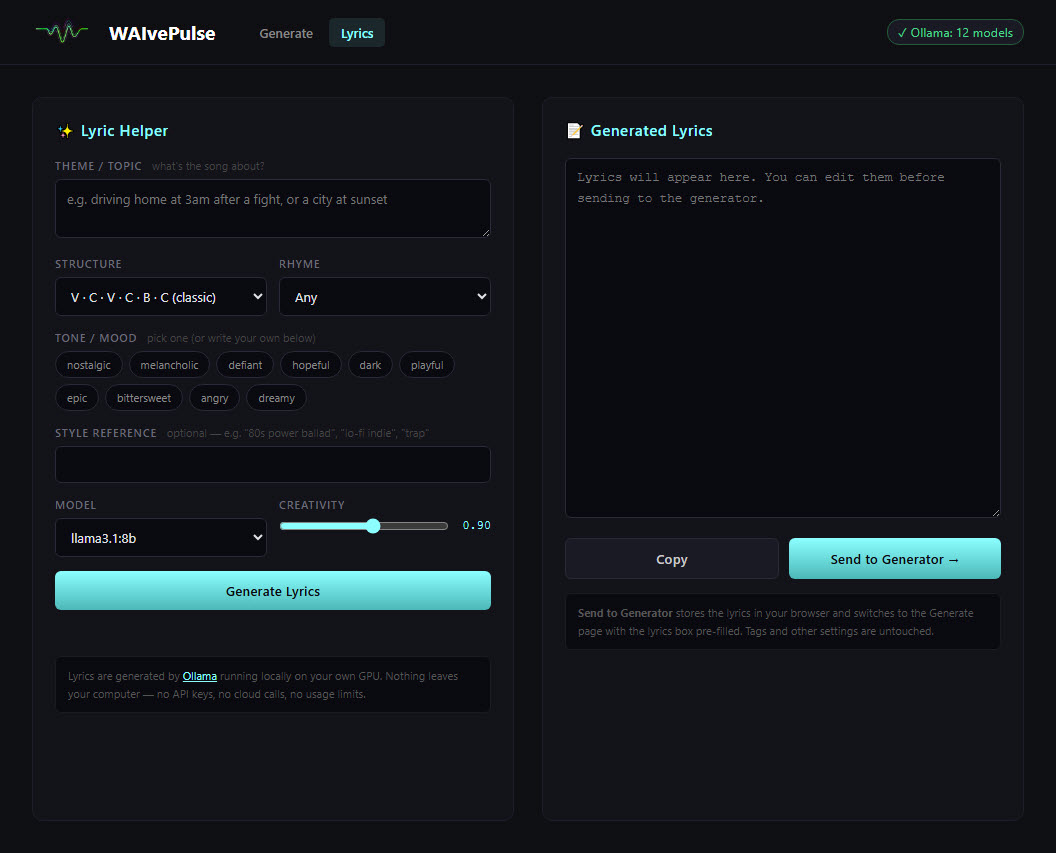
Task: Select the melancholic tone chip
Action: pyautogui.click(x=169, y=365)
